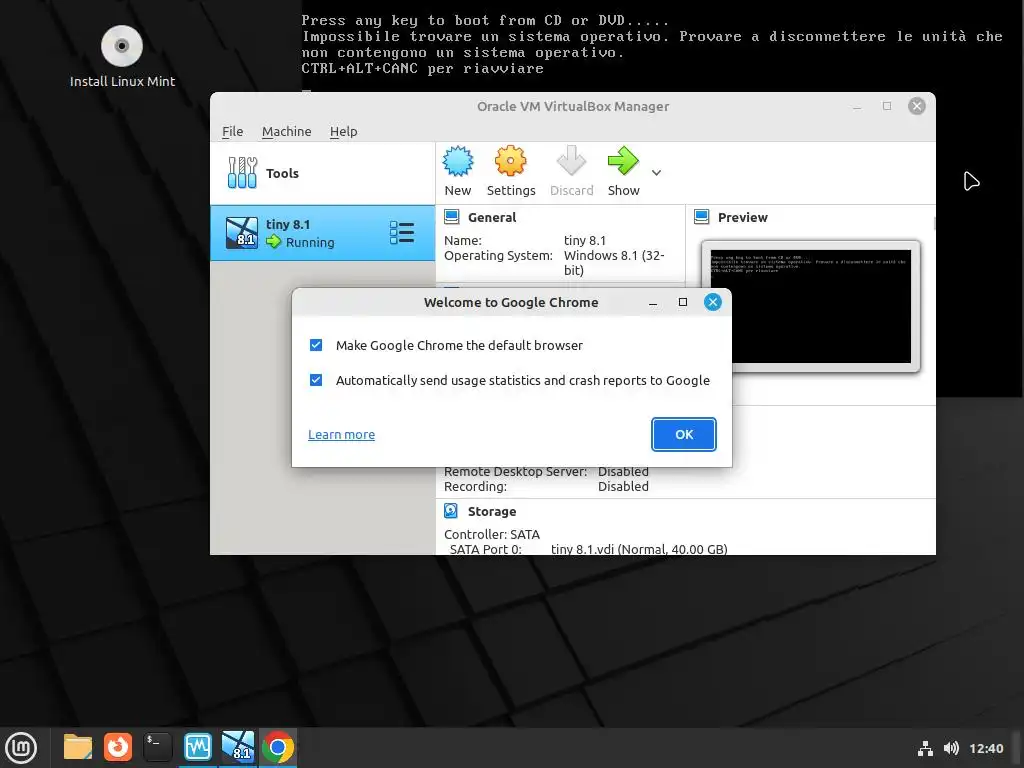
Task: Minimize the VirtualBox Manager window
Action: 857,106
